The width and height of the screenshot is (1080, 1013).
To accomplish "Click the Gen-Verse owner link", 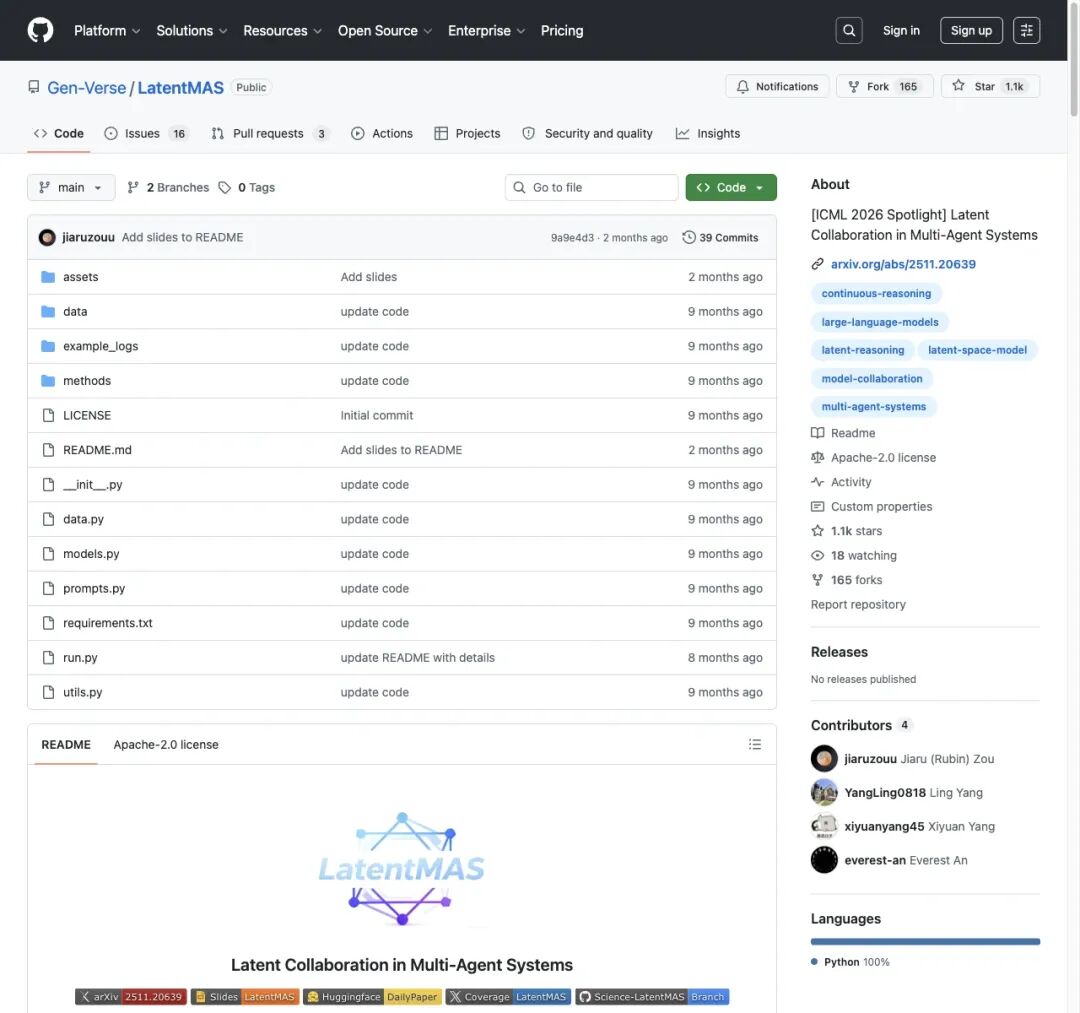I will click(87, 87).
